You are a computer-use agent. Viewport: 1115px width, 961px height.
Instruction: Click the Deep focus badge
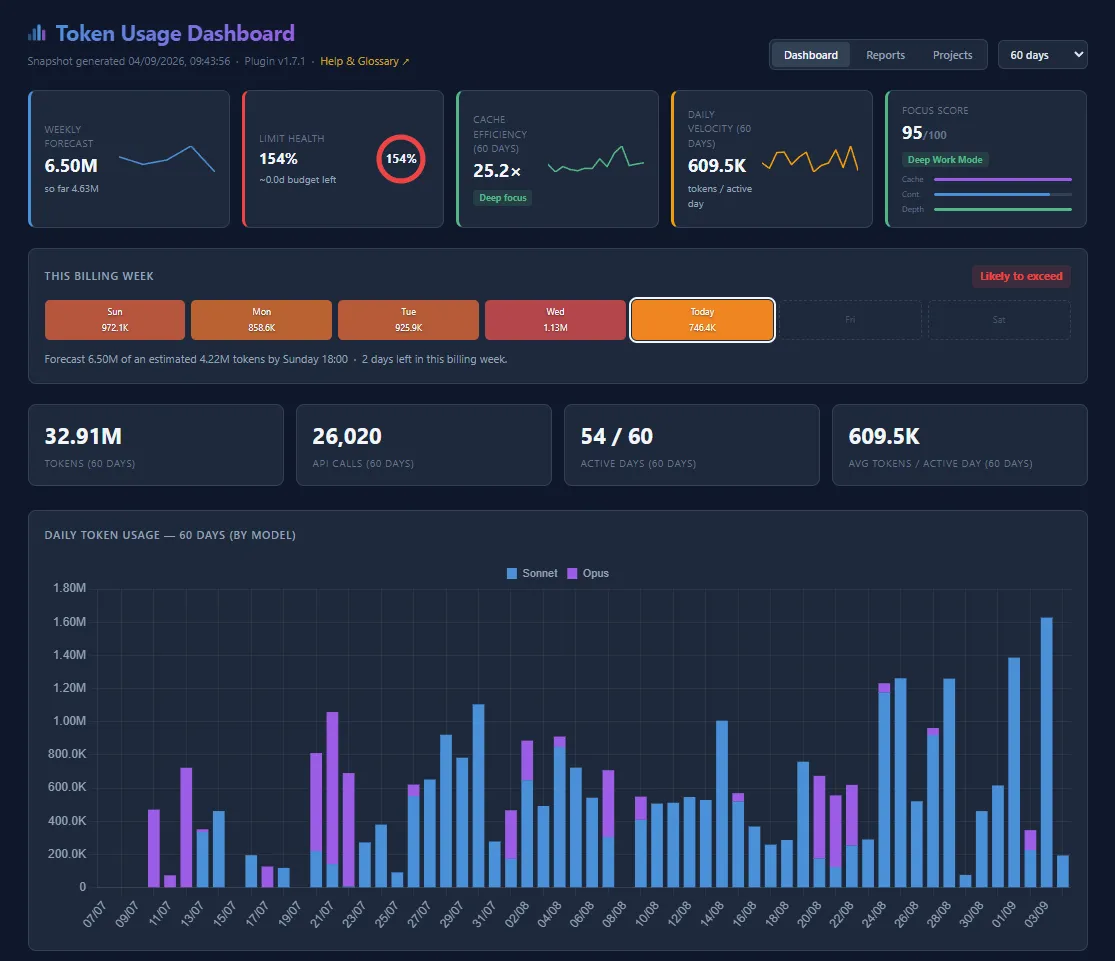[x=503, y=198]
